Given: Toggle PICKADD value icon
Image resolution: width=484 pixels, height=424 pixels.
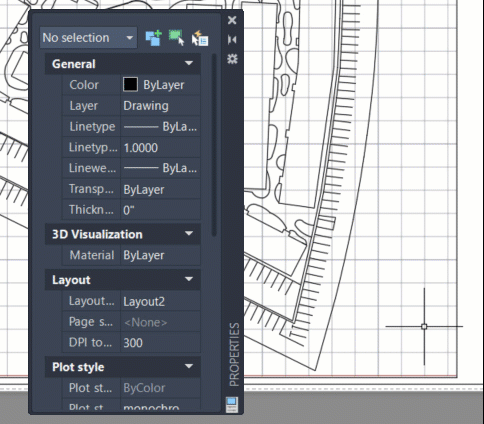Looking at the screenshot, I should (x=154, y=38).
